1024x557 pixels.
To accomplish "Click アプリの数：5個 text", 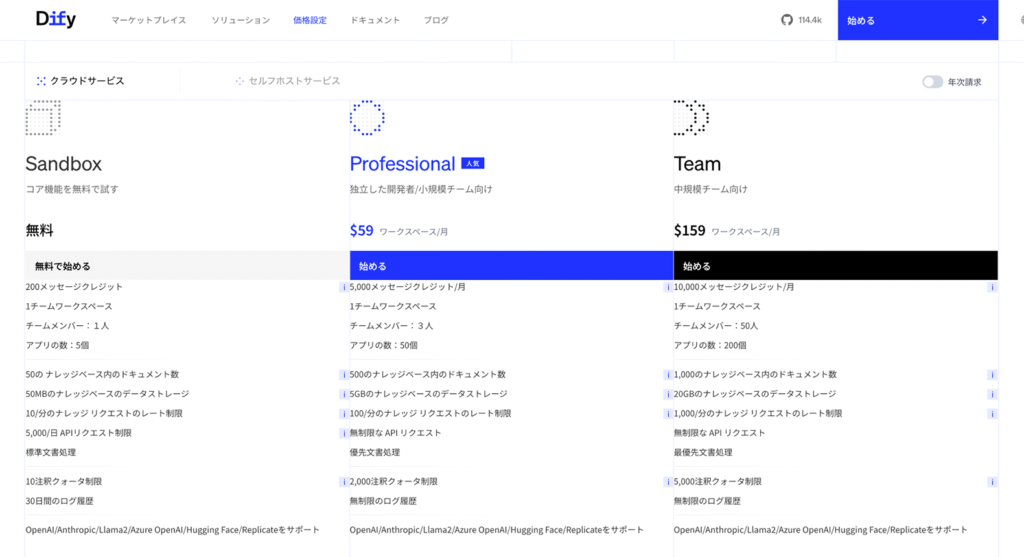I will 57,345.
